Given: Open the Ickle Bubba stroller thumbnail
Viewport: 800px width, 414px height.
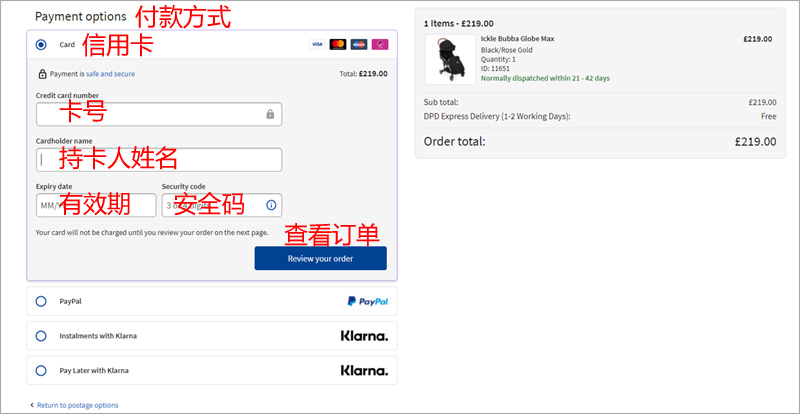Looking at the screenshot, I should (450, 59).
